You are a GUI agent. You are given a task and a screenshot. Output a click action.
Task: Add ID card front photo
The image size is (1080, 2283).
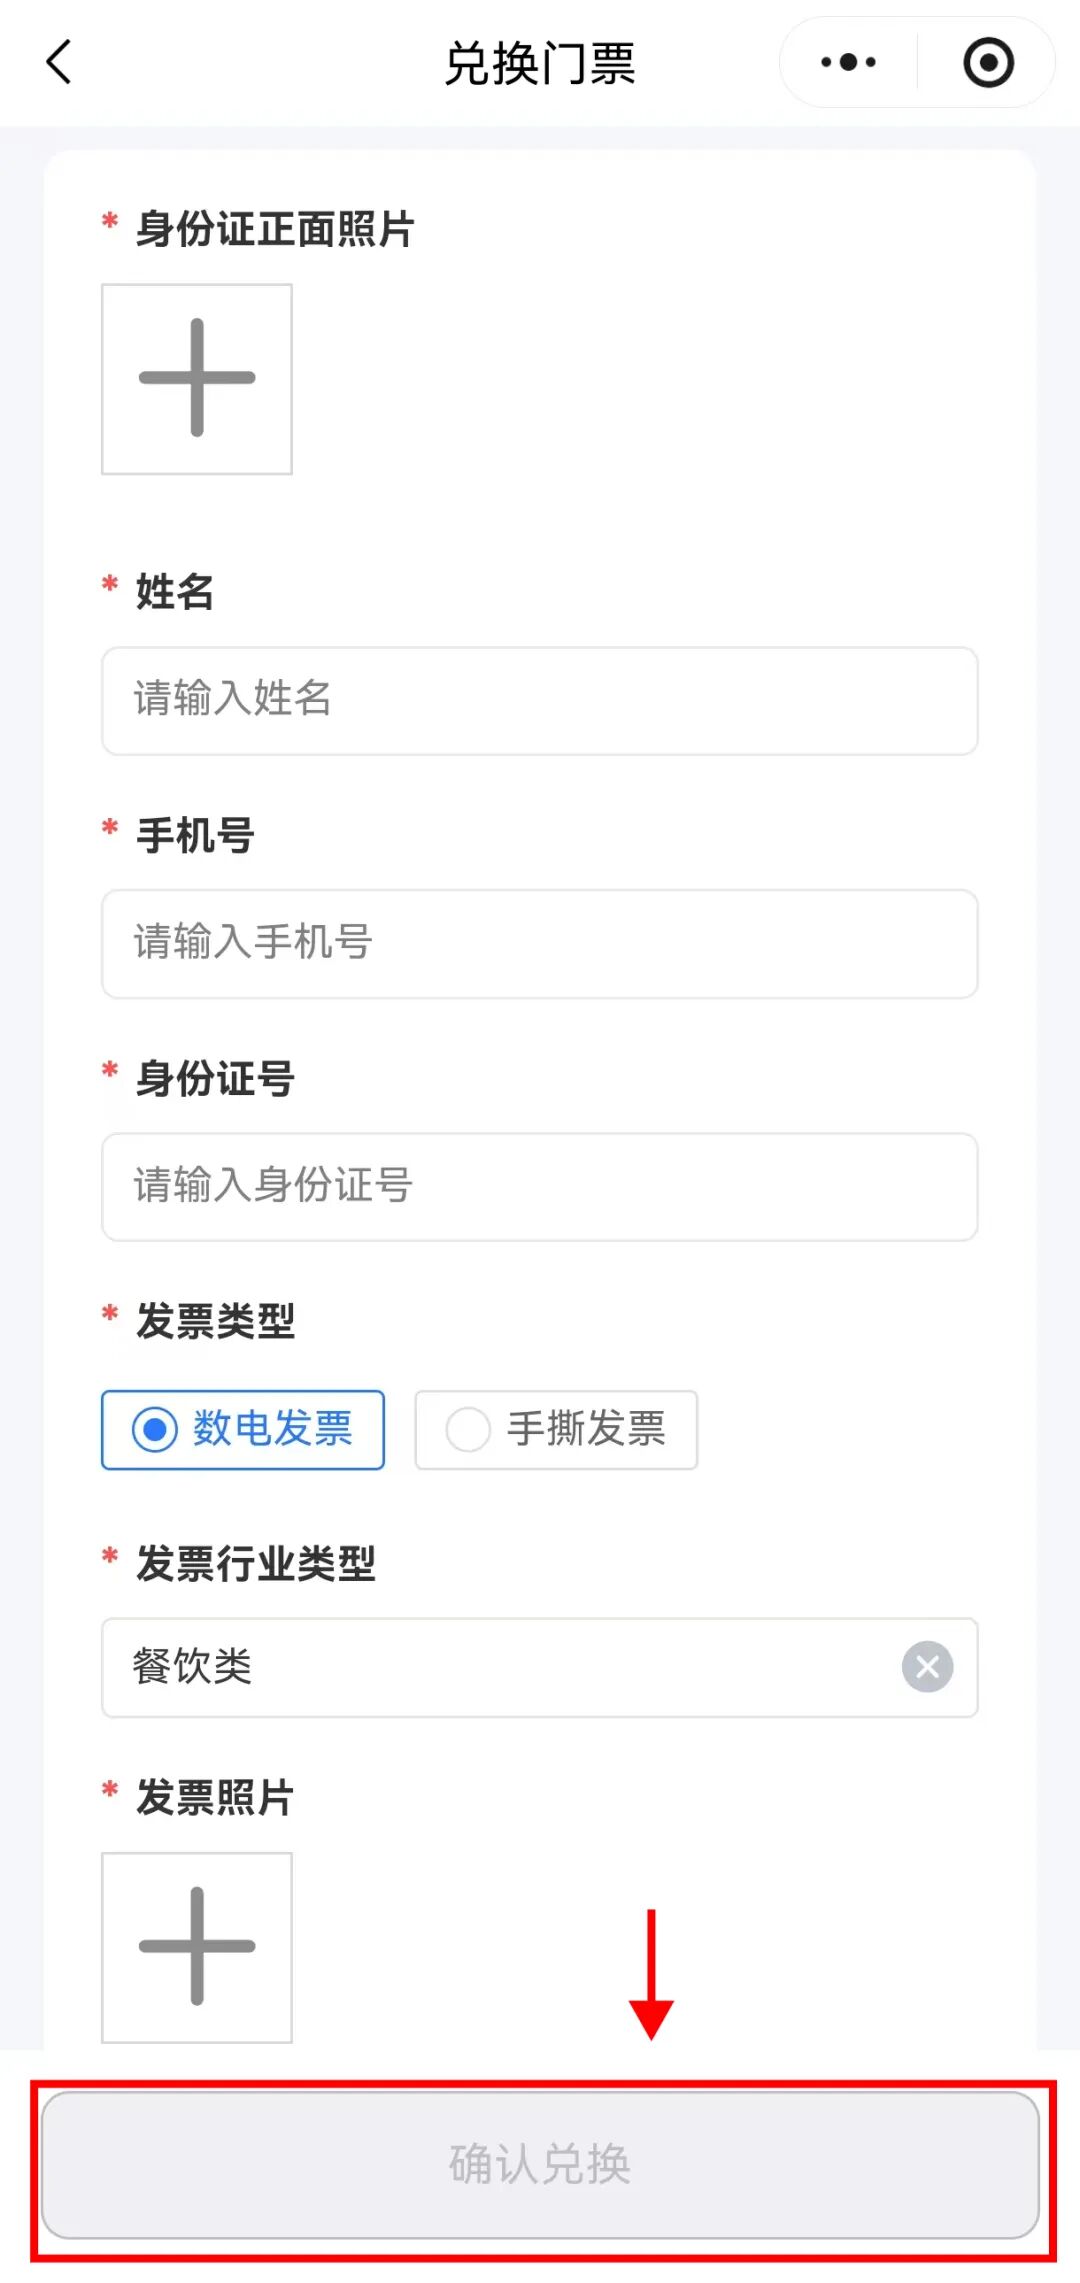pyautogui.click(x=197, y=379)
